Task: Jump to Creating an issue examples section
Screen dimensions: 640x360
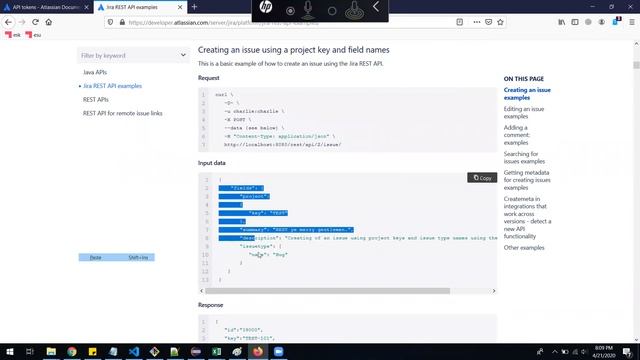Action: (x=527, y=94)
